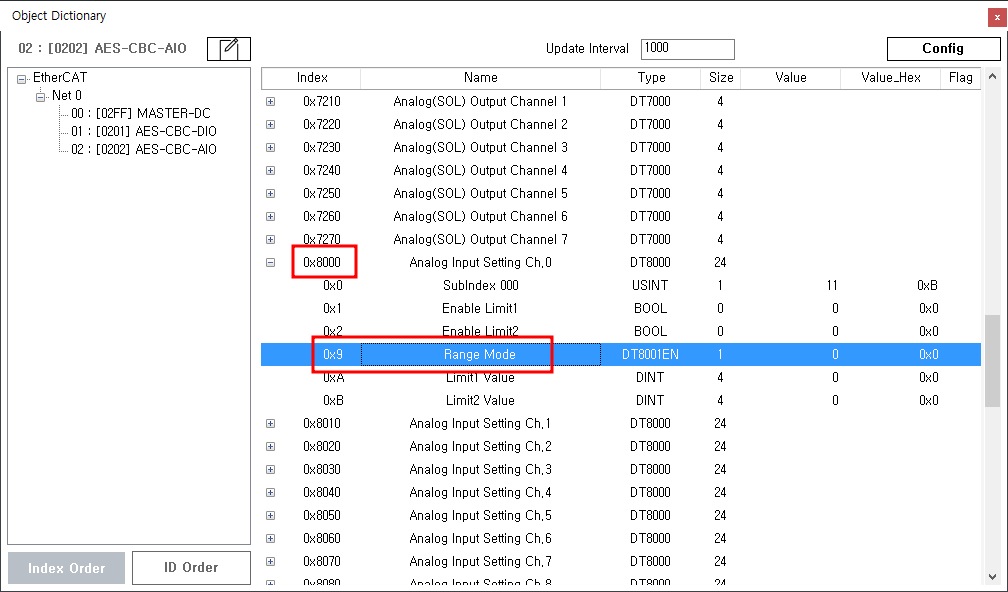
Task: Click the edit pencil icon beside device name
Action: (228, 48)
